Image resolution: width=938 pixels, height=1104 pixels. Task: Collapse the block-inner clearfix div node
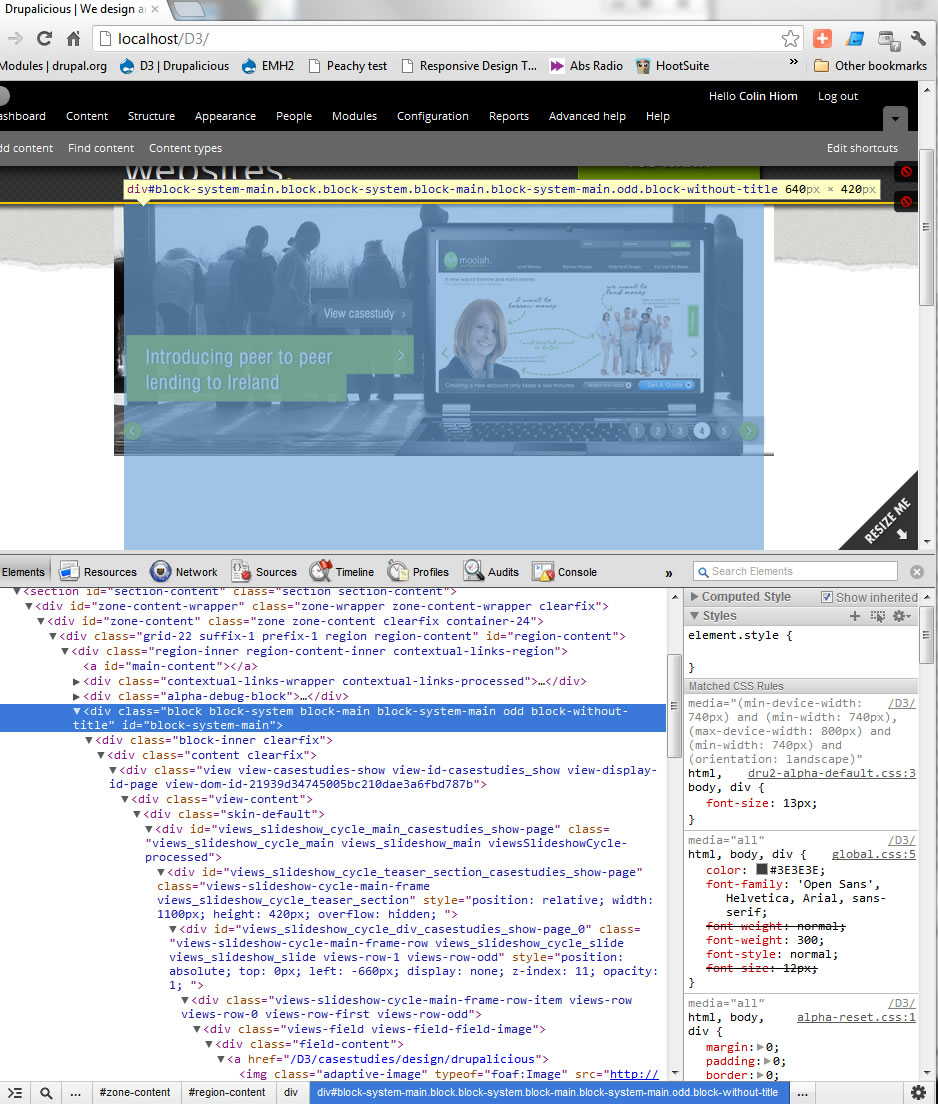coord(89,741)
